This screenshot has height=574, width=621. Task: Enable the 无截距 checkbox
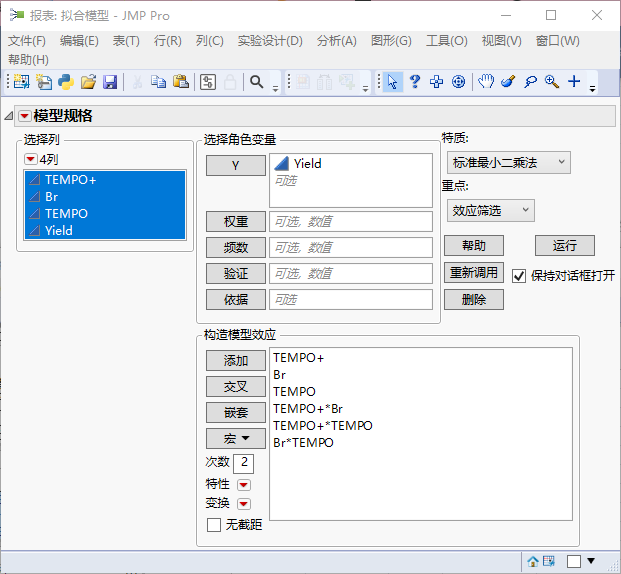(213, 525)
